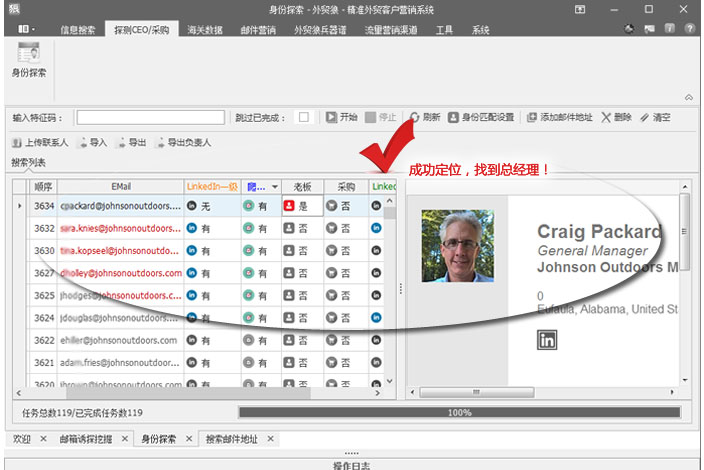
Task: Open 身份匹配设置 settings
Action: pyautogui.click(x=453, y=117)
